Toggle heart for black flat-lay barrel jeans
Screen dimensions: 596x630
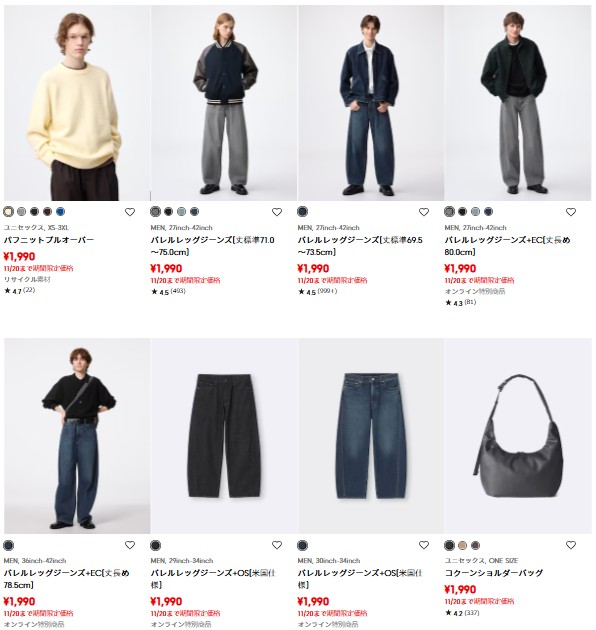click(x=277, y=545)
